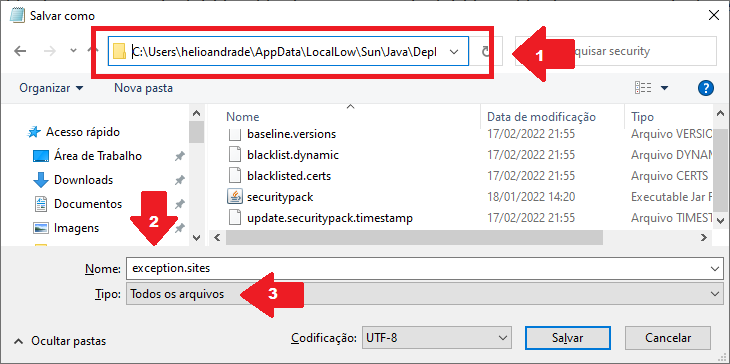Open the Organizar menu
The width and height of the screenshot is (730, 364).
click(51, 88)
